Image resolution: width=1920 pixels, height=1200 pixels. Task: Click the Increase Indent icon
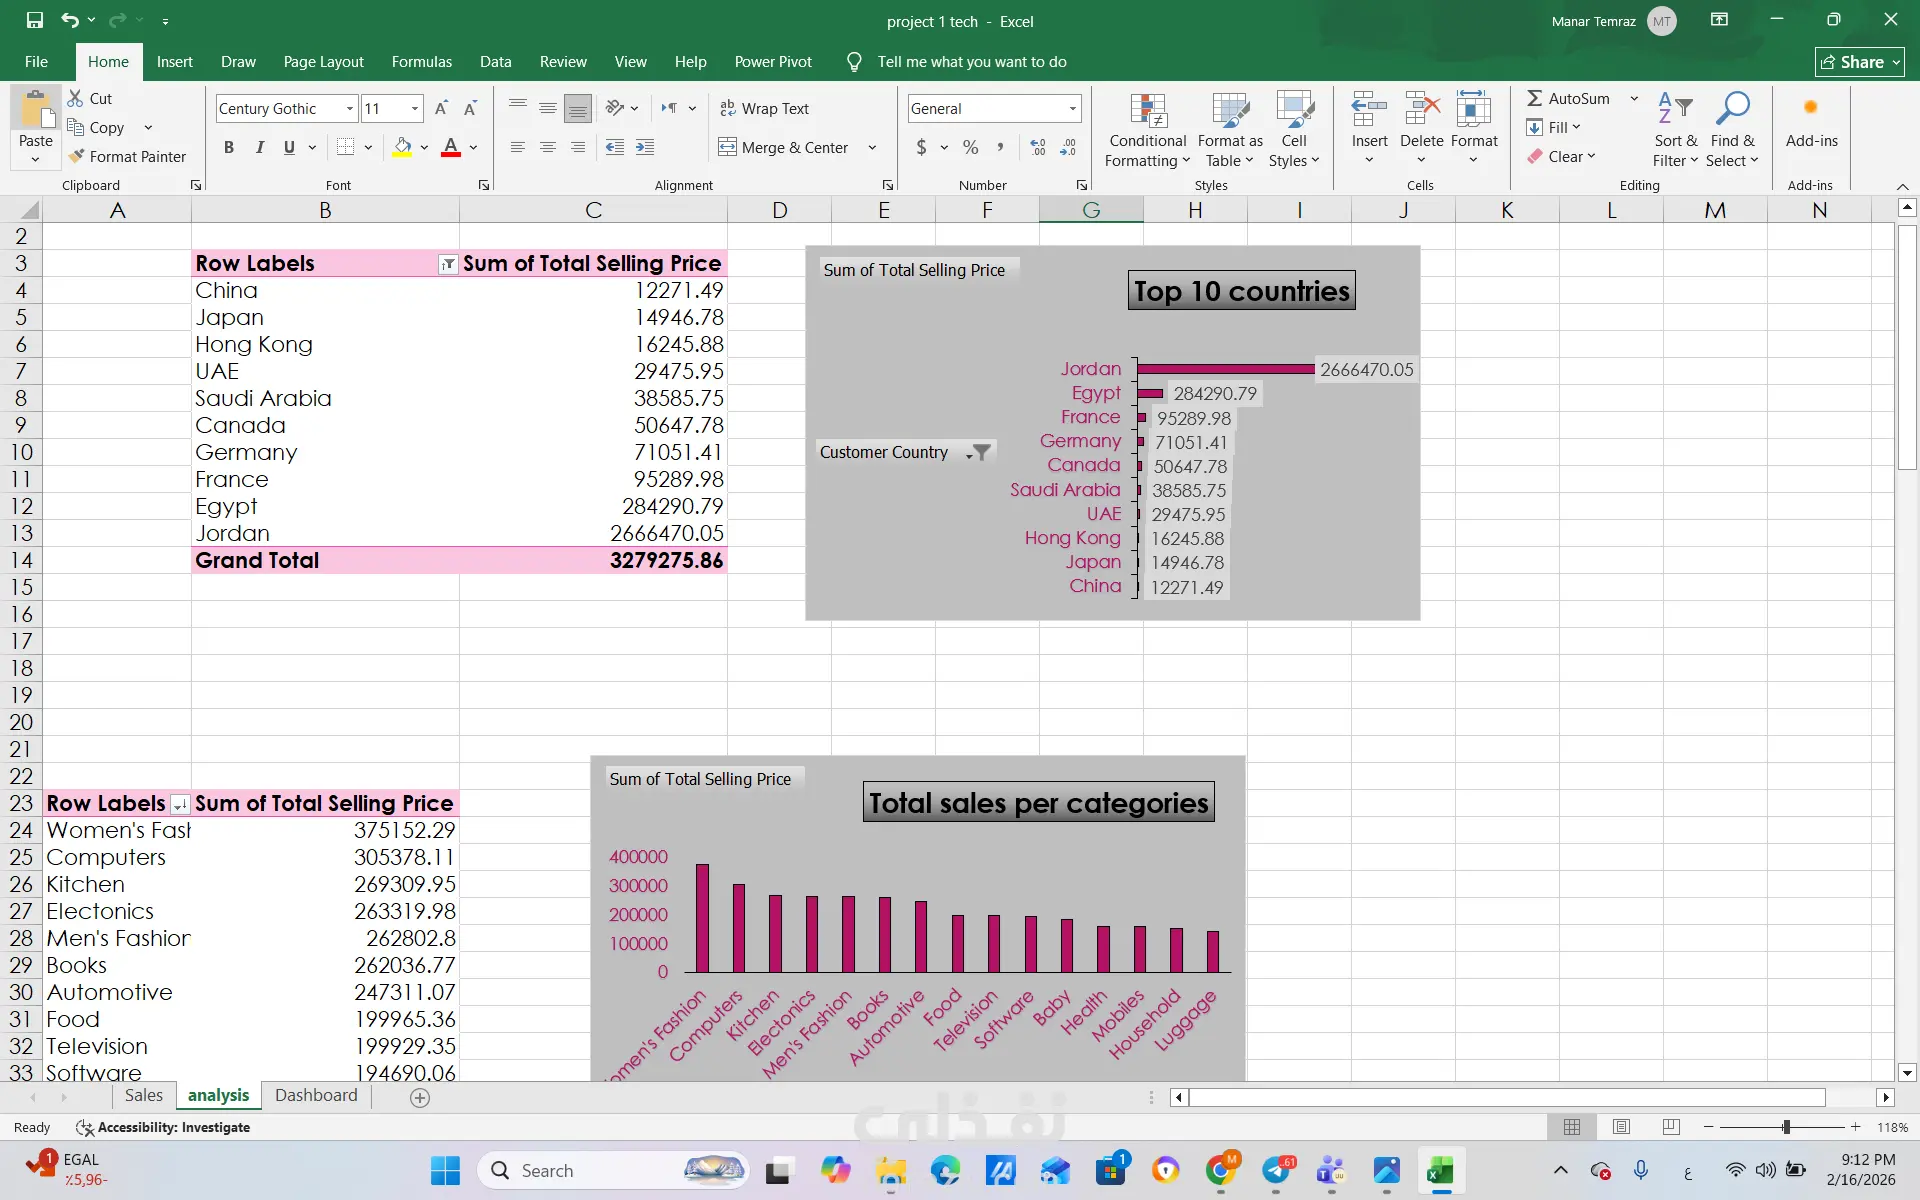point(645,147)
